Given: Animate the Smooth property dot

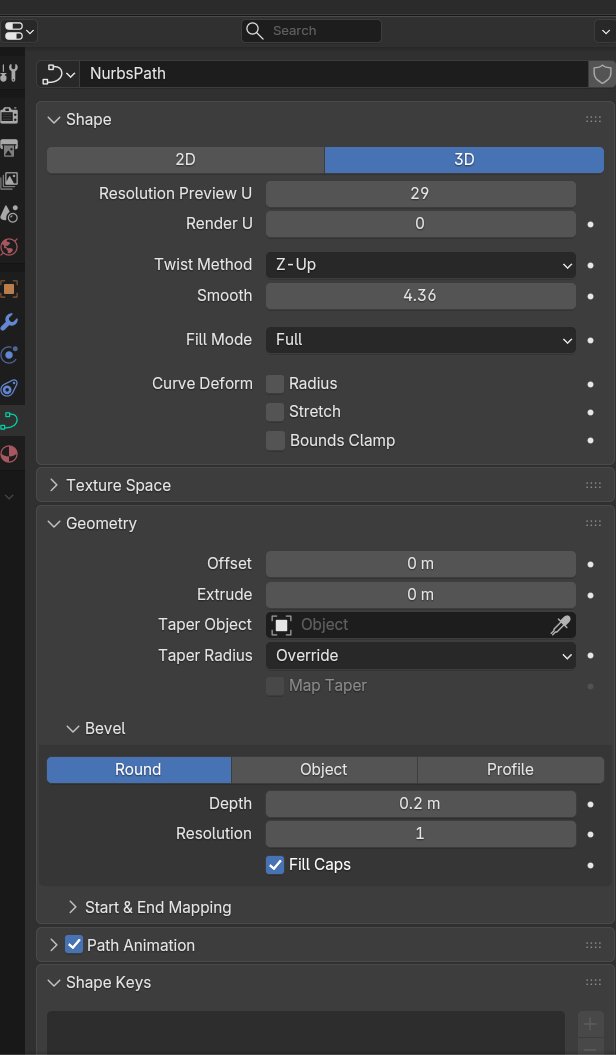Looking at the screenshot, I should tap(590, 296).
